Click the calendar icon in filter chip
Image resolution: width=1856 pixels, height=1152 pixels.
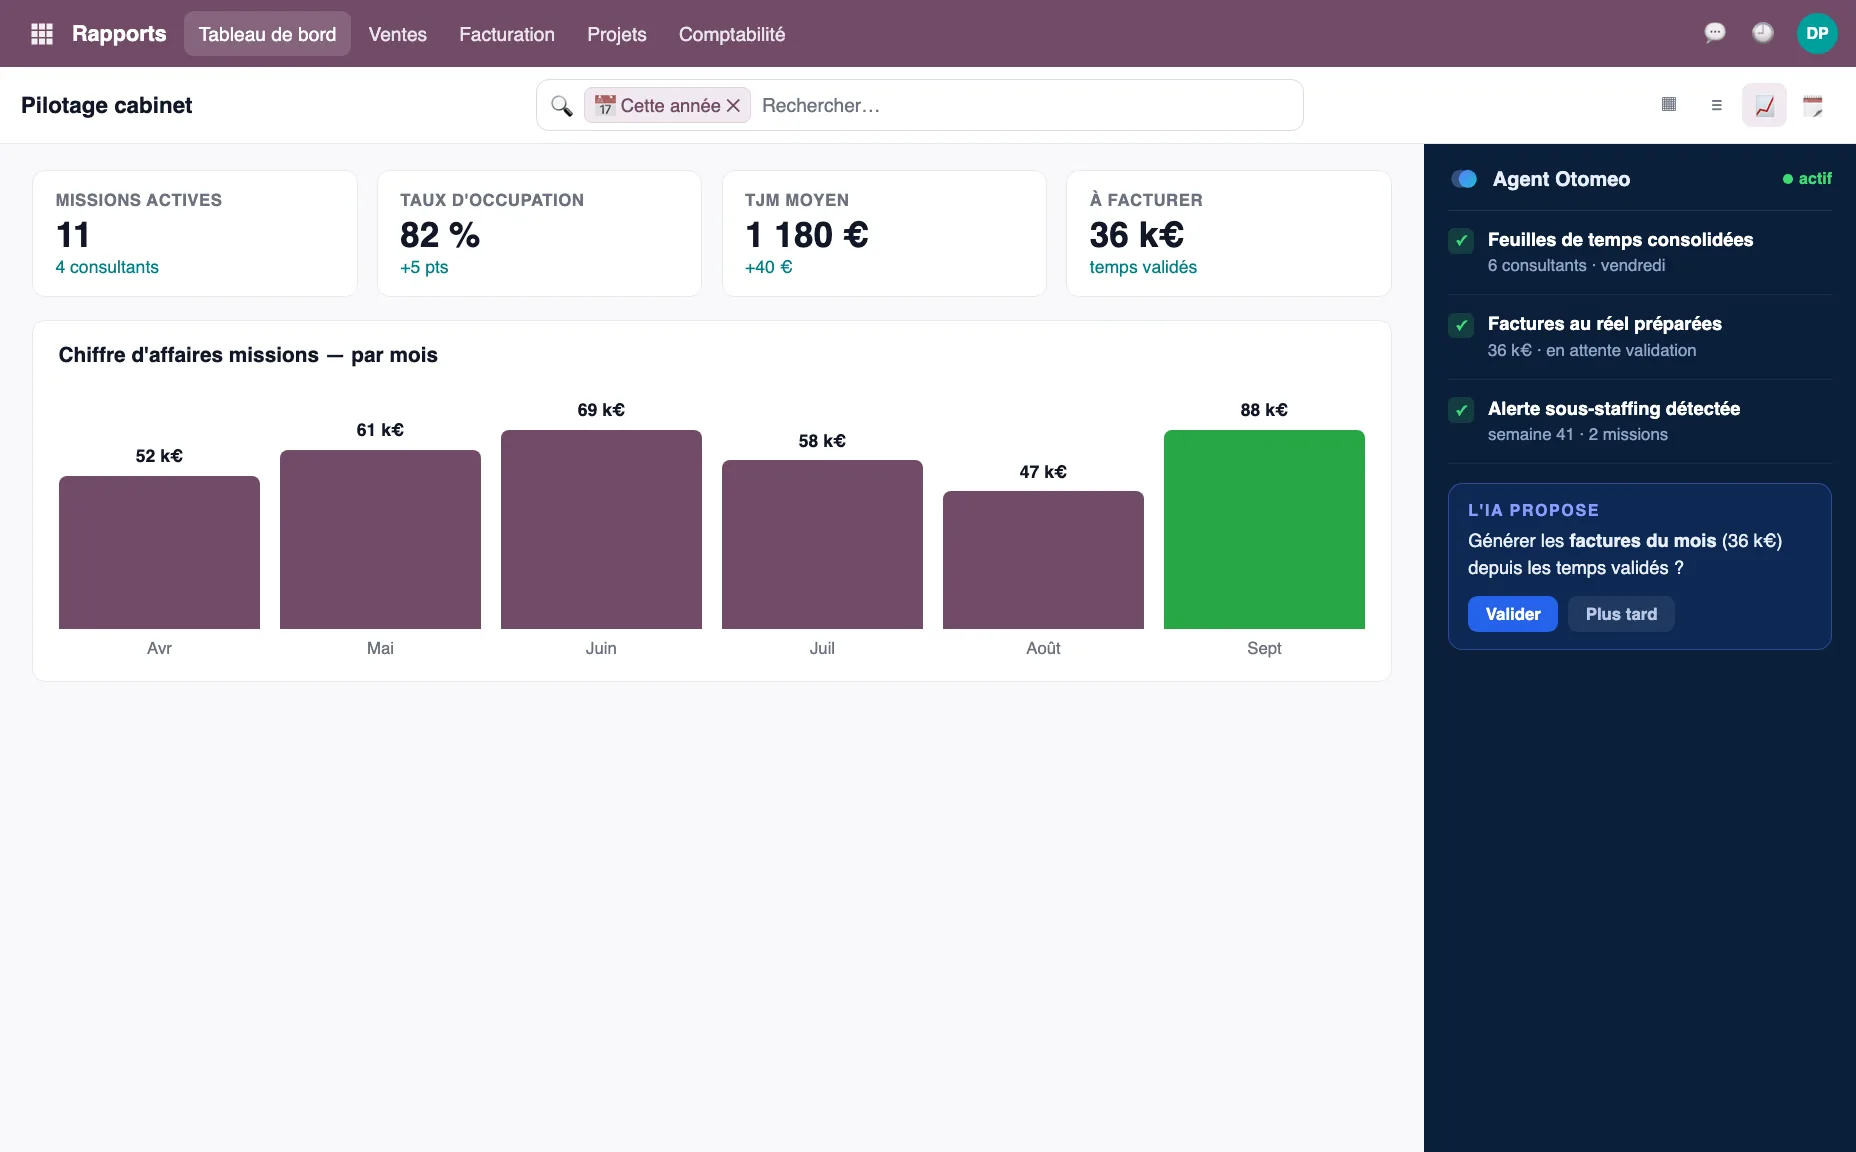pos(604,105)
